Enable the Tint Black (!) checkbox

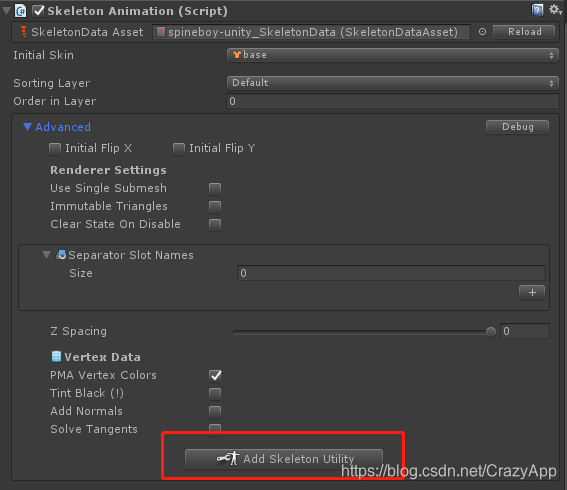(215, 393)
